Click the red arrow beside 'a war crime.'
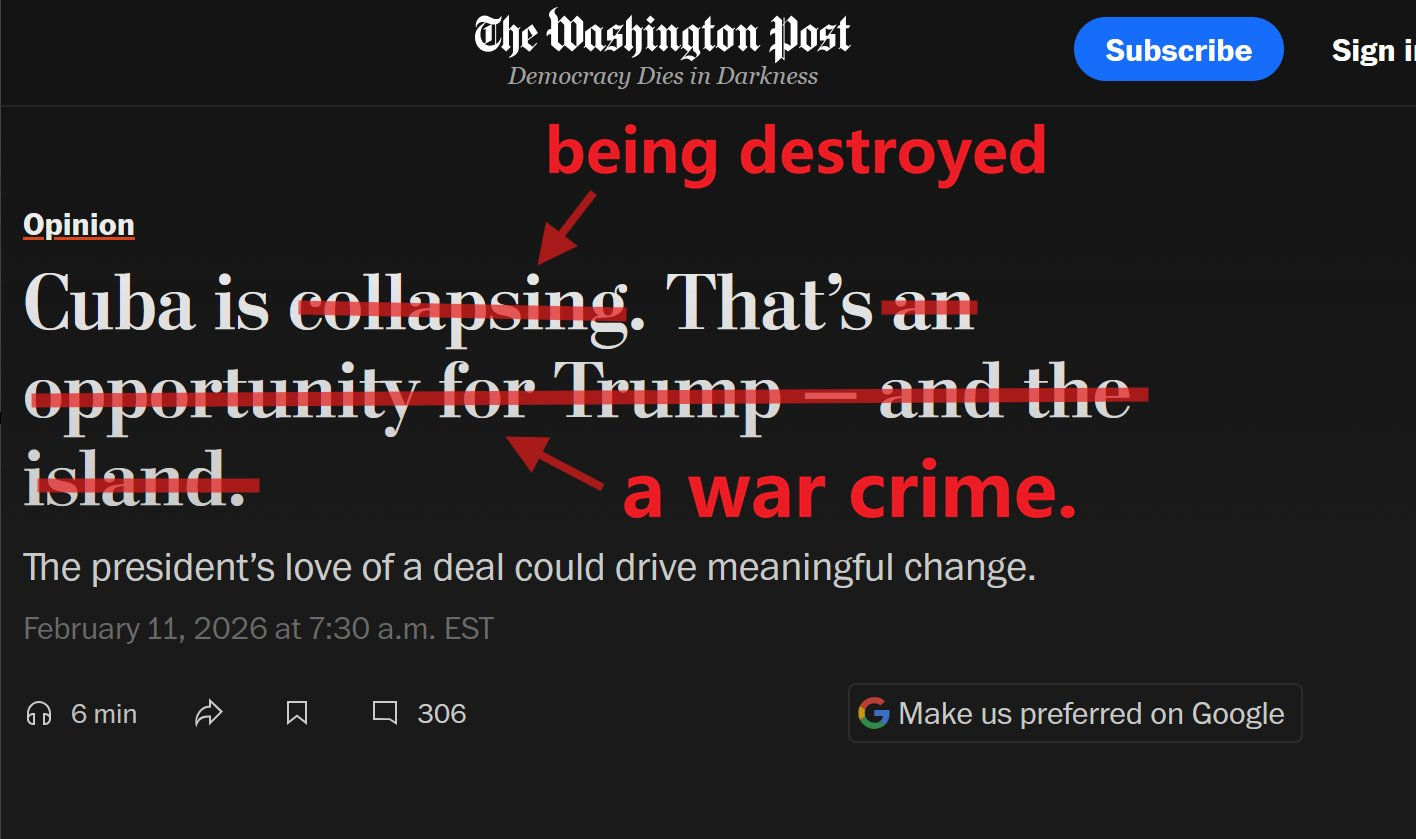The height and width of the screenshot is (839, 1416). [556, 464]
